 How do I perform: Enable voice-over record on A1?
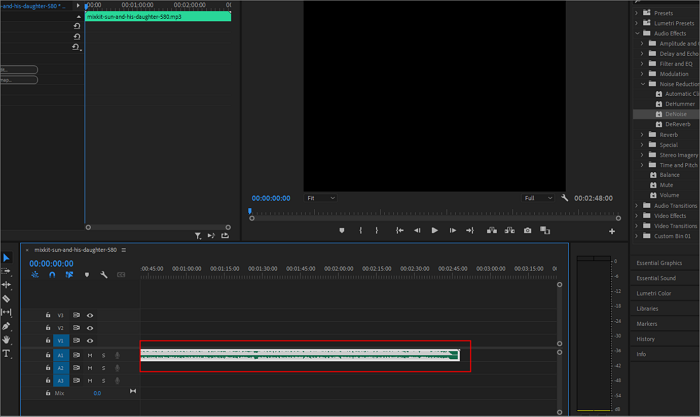click(117, 355)
